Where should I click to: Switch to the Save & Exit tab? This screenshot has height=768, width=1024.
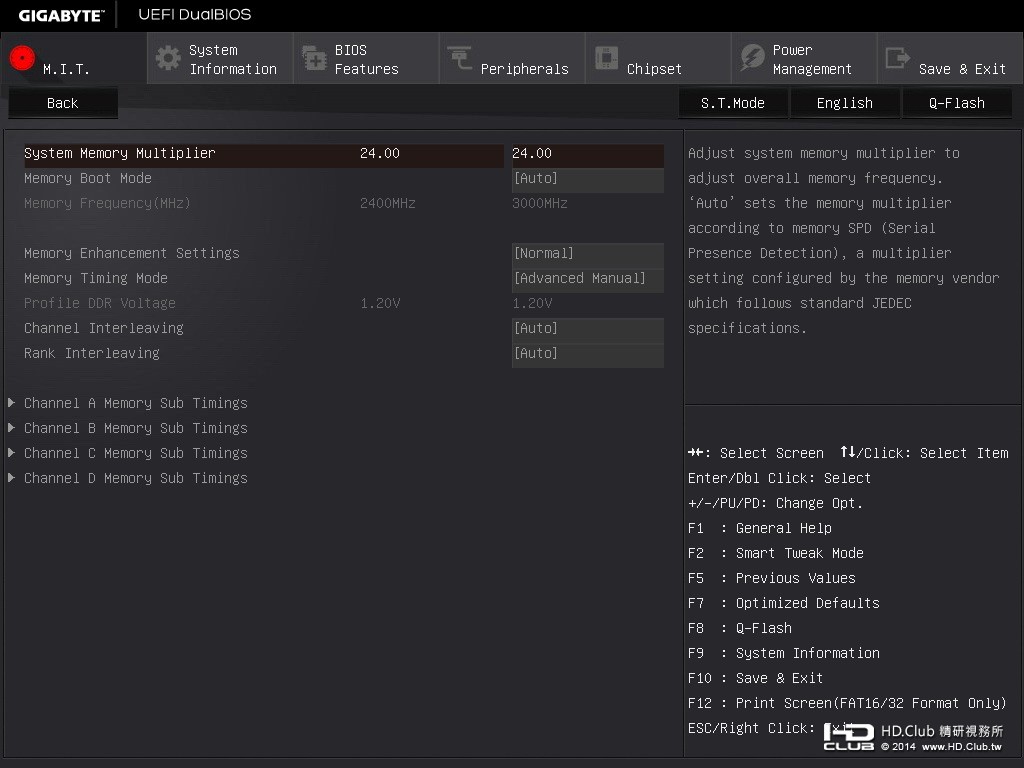tap(950, 59)
